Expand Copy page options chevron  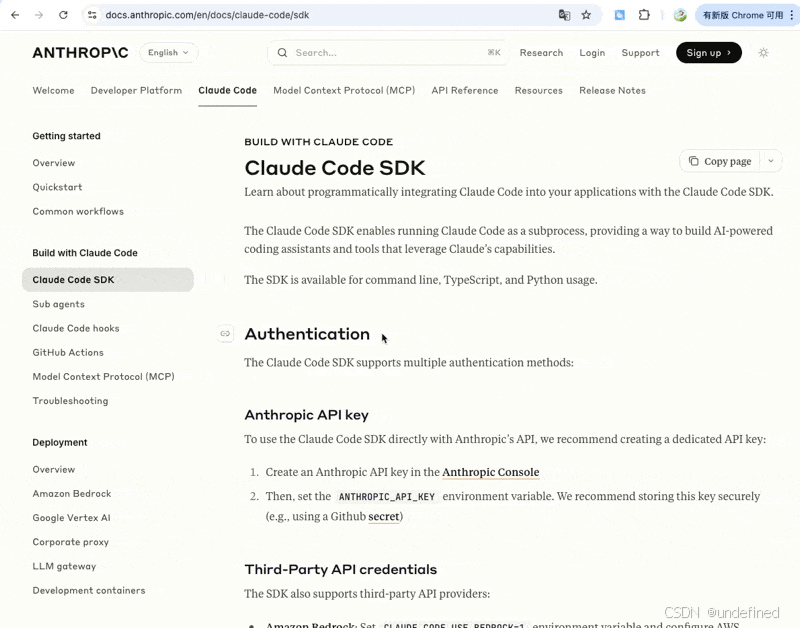pos(771,161)
